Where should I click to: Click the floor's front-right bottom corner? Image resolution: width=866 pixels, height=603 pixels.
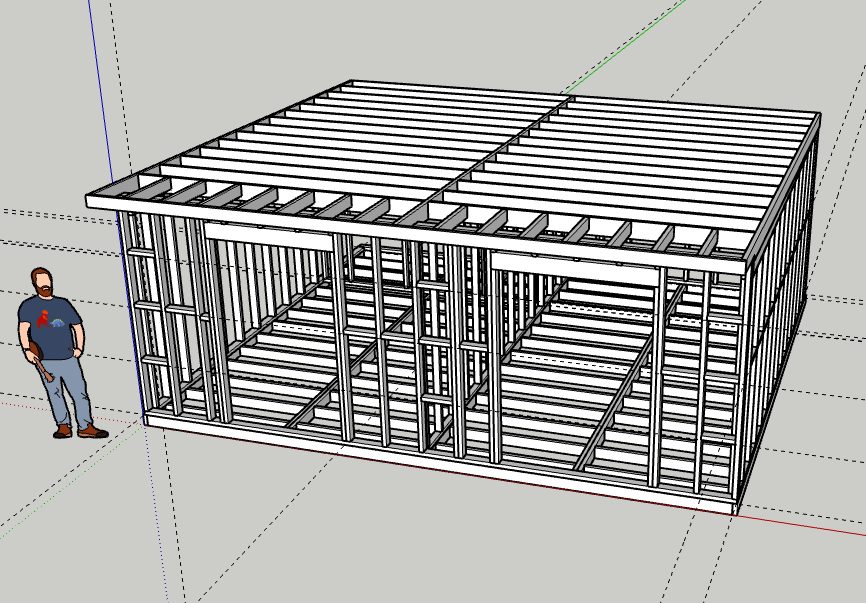tap(733, 512)
